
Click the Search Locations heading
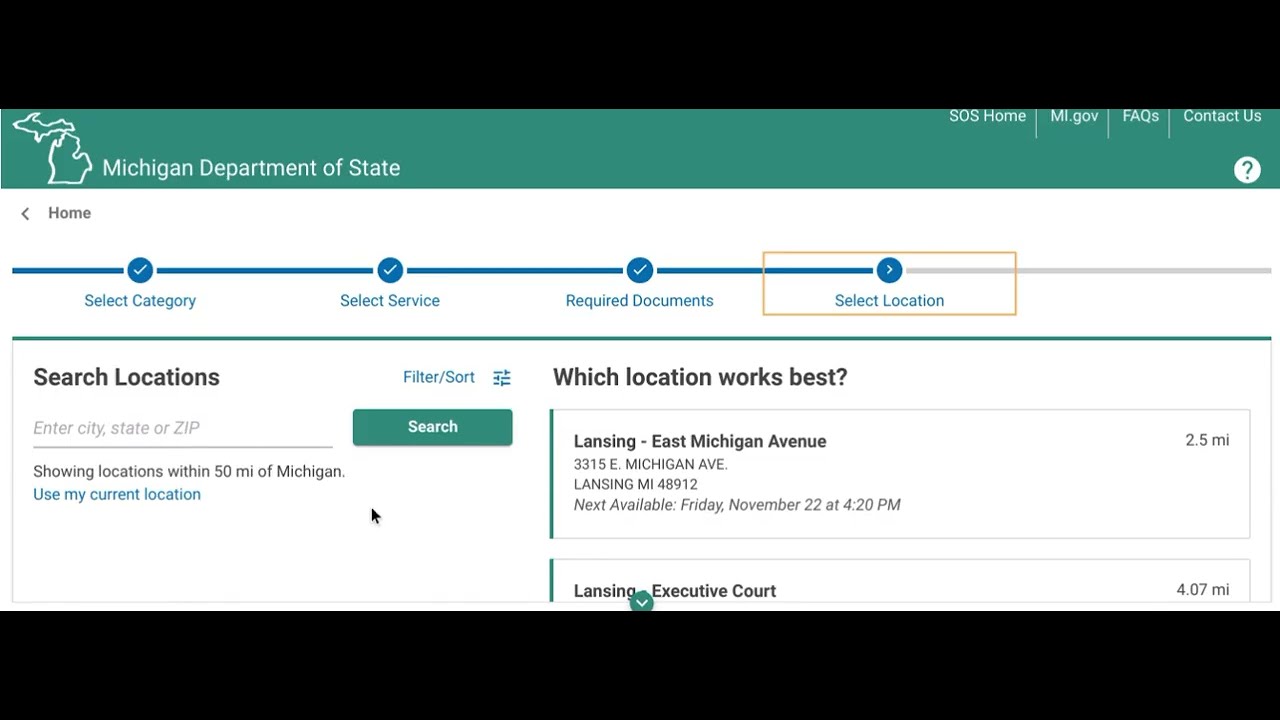[126, 377]
